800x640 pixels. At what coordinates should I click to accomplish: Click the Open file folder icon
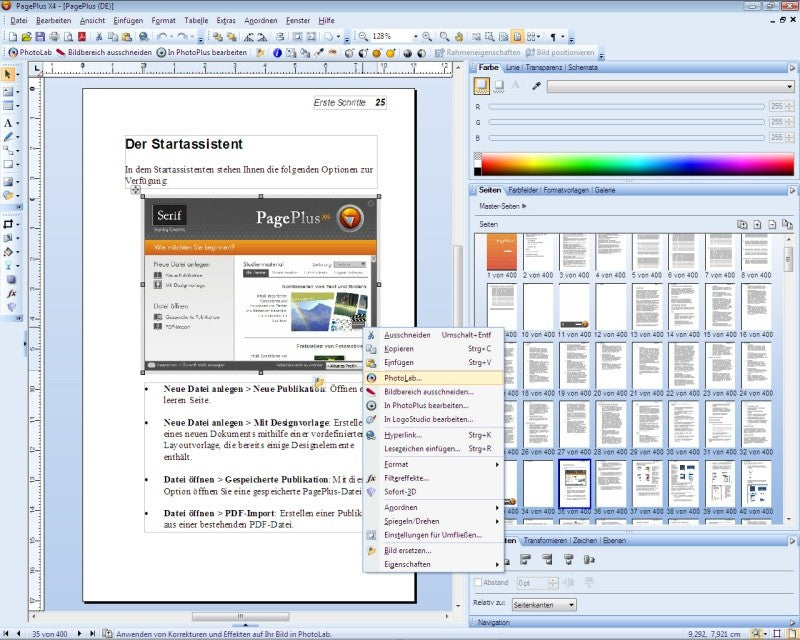(27, 37)
